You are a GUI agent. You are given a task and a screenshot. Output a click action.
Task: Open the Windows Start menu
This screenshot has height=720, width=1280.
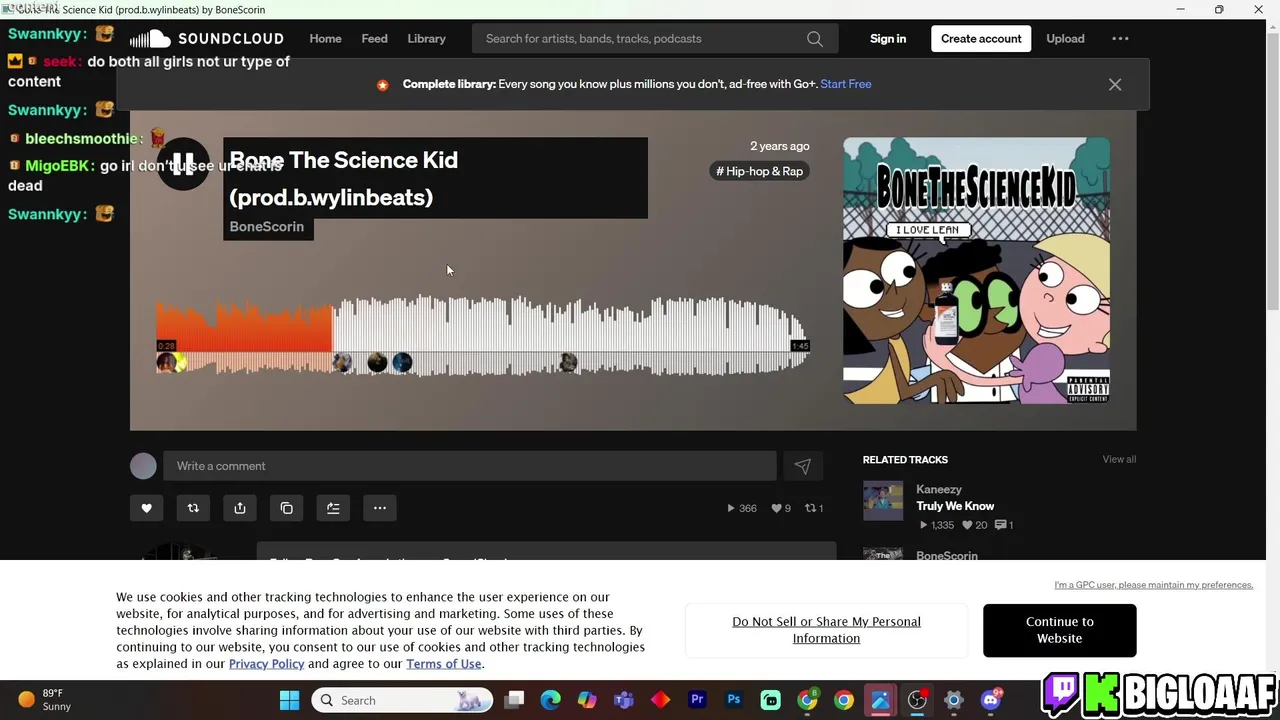pos(289,700)
